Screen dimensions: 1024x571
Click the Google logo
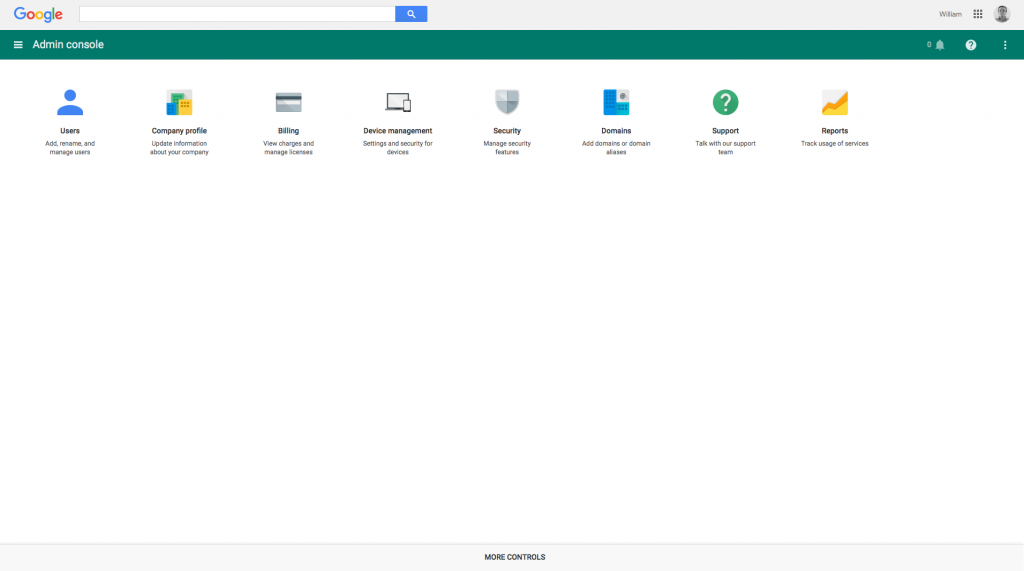coord(38,14)
